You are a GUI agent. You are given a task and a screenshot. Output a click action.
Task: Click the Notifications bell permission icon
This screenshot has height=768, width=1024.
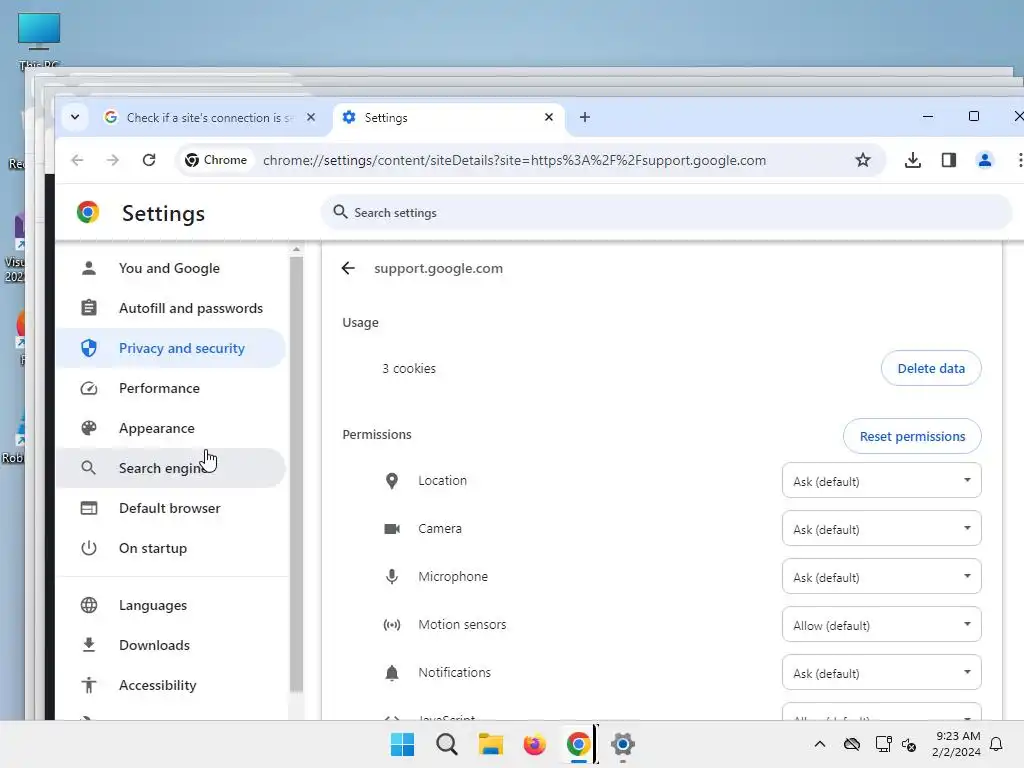(x=392, y=673)
